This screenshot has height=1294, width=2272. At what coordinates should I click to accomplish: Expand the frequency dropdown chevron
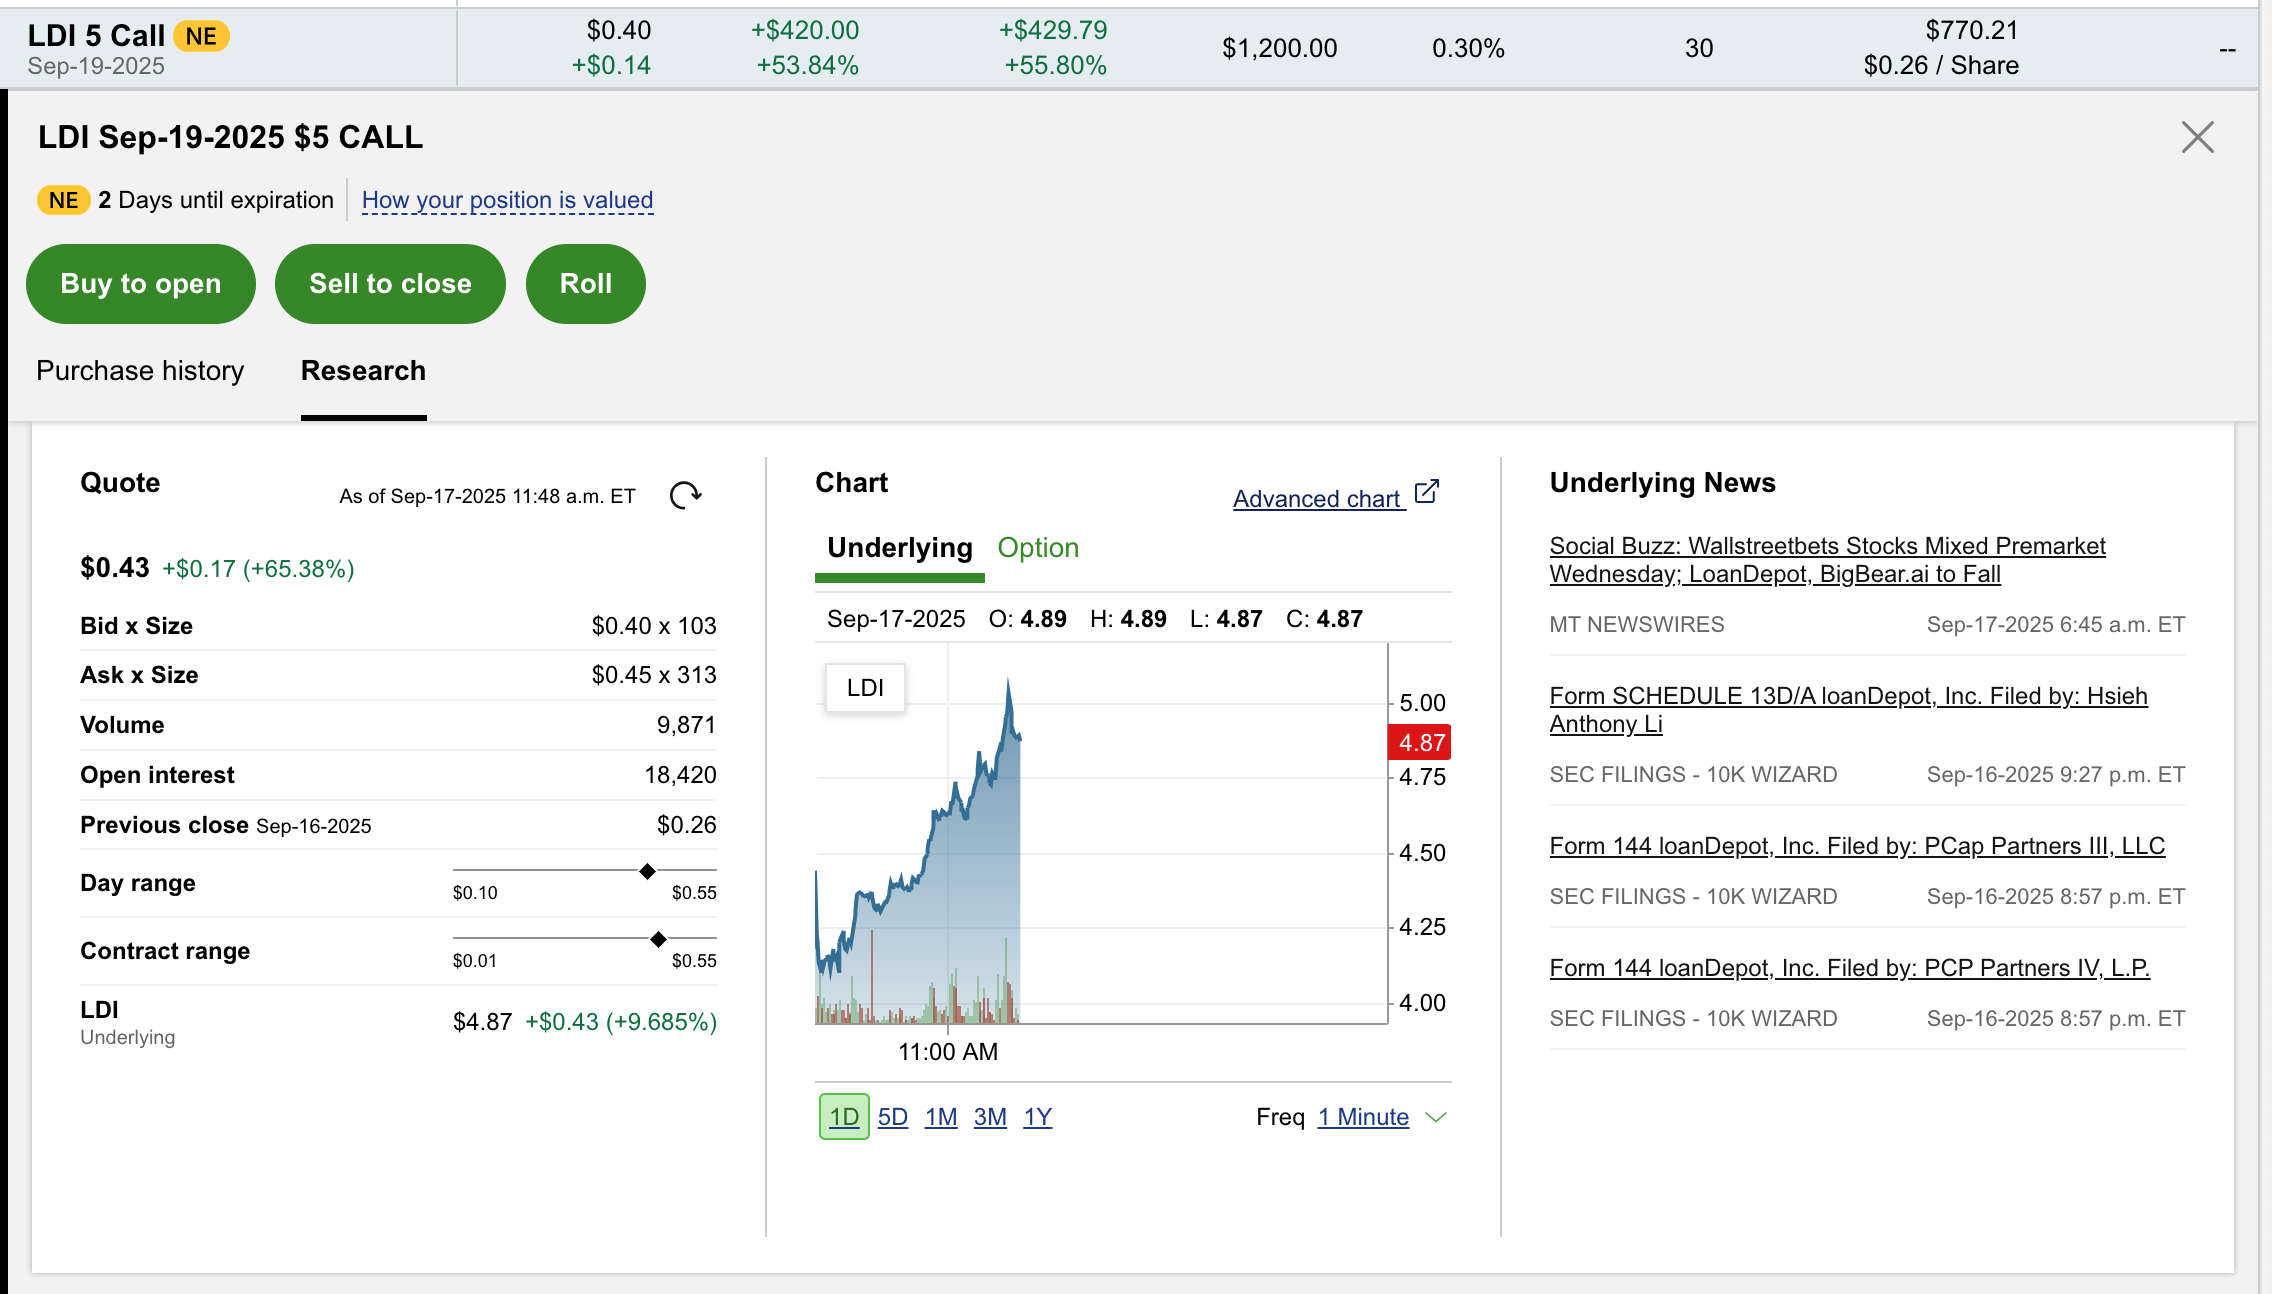coord(1436,1117)
